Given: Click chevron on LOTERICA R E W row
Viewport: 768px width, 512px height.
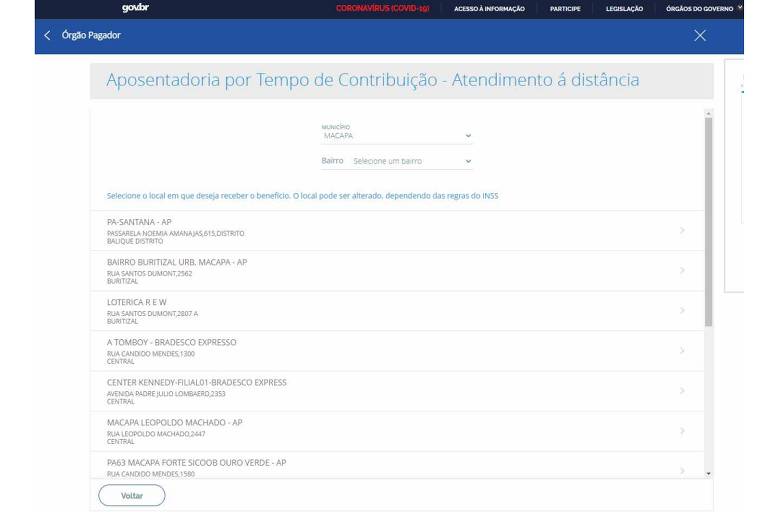Looking at the screenshot, I should (x=682, y=311).
